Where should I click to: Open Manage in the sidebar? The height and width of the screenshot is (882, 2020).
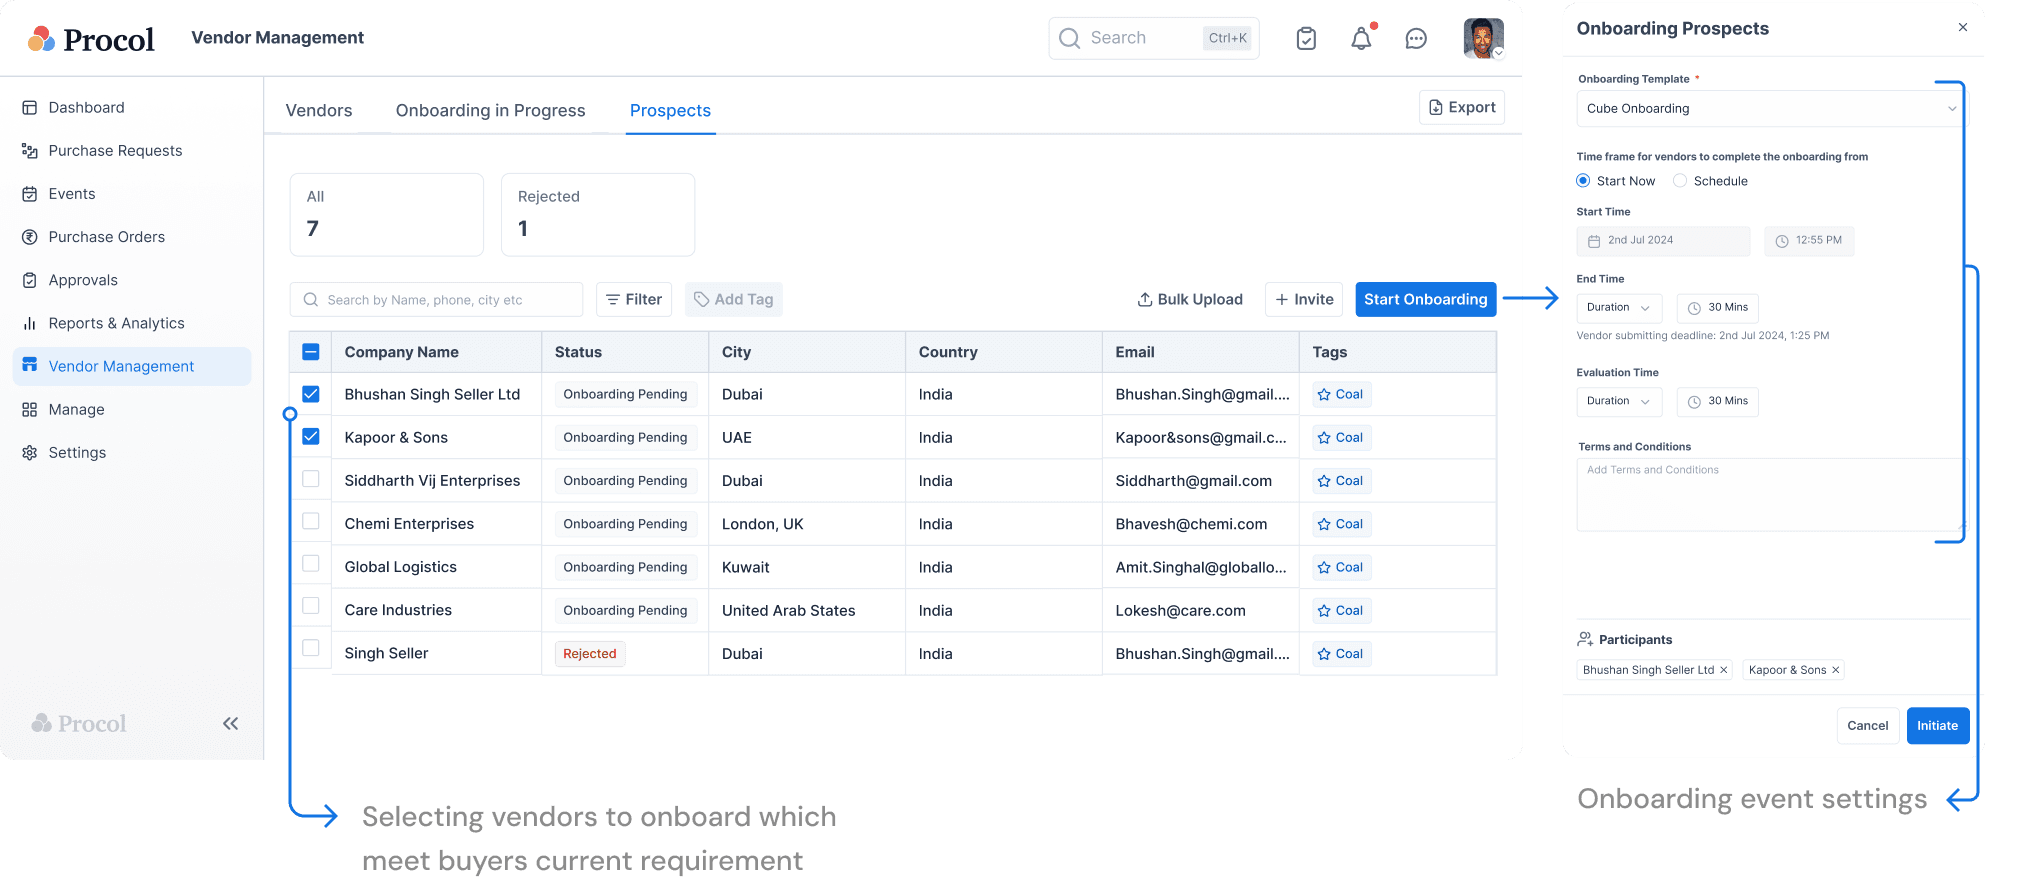pos(63,410)
